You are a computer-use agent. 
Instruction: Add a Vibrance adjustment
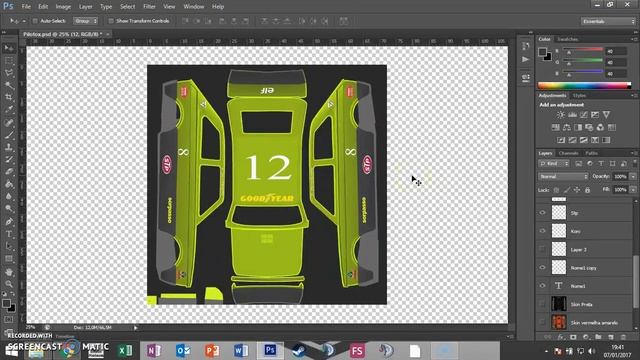pos(606,115)
